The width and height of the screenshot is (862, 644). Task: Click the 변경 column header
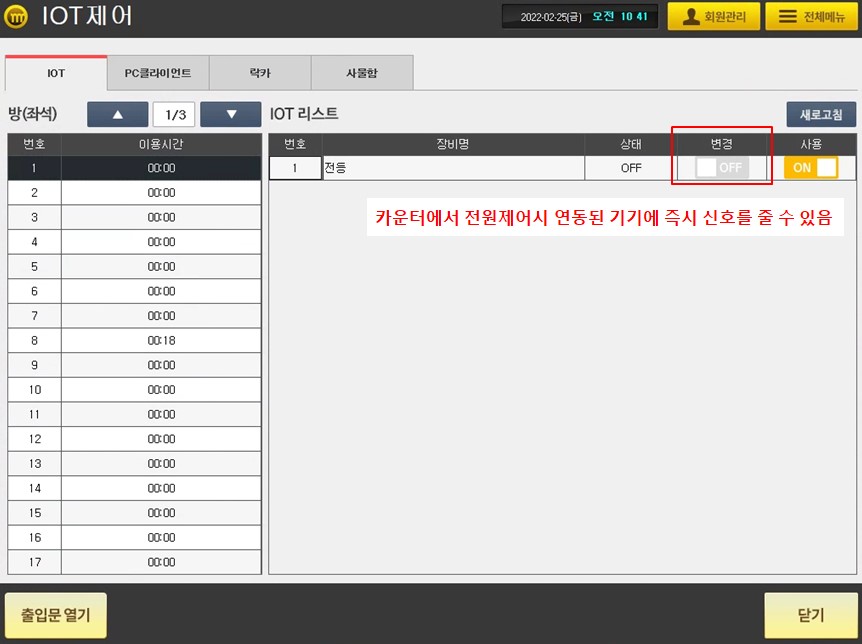pyautogui.click(x=722, y=144)
